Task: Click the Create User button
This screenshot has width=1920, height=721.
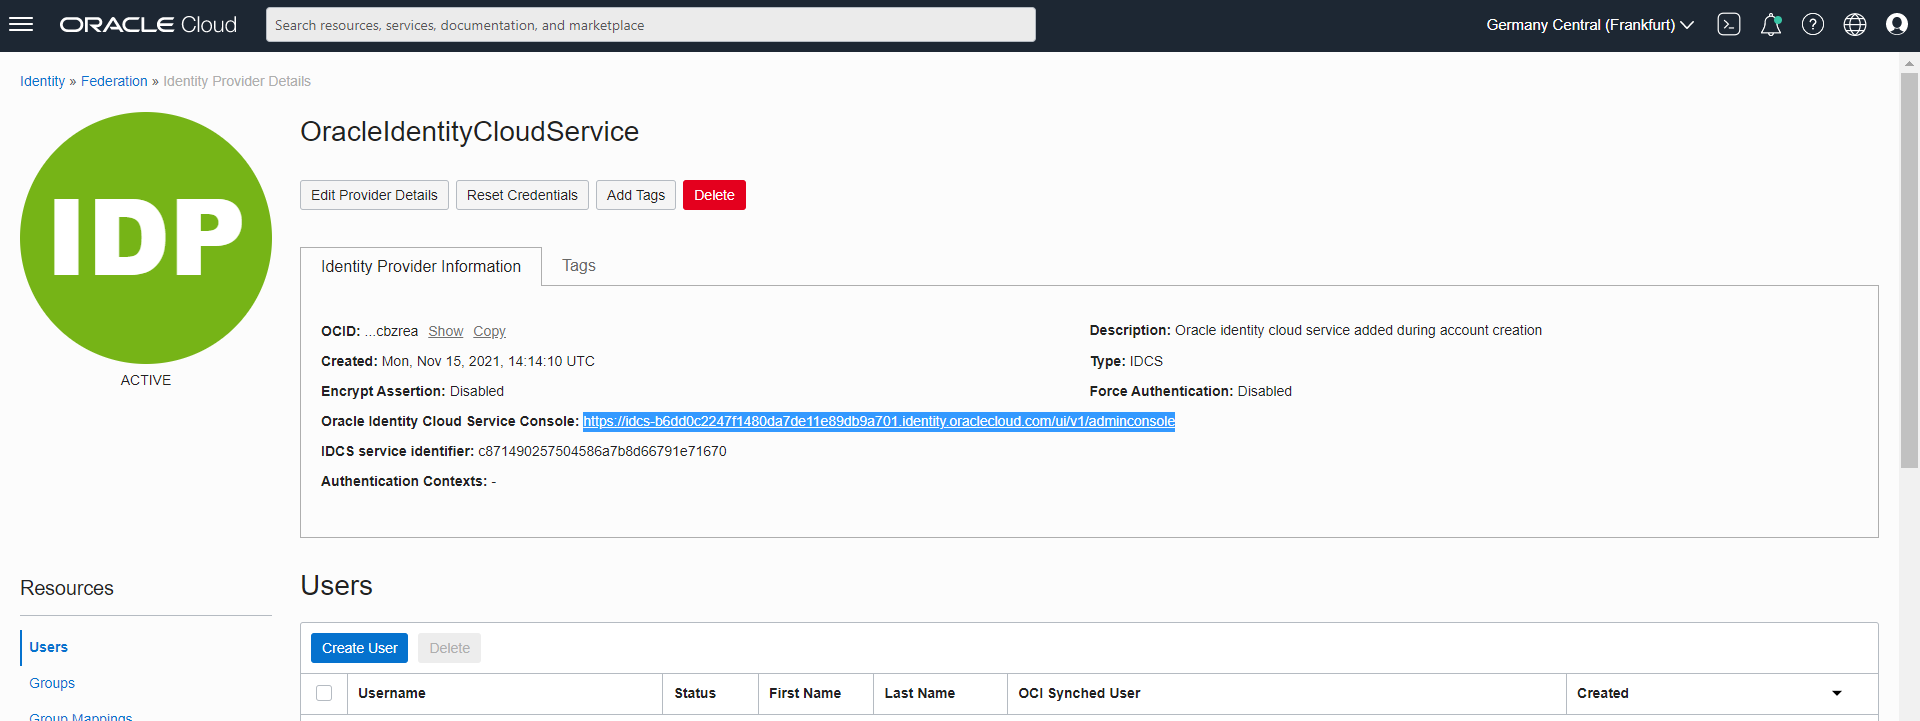Action: coord(359,648)
